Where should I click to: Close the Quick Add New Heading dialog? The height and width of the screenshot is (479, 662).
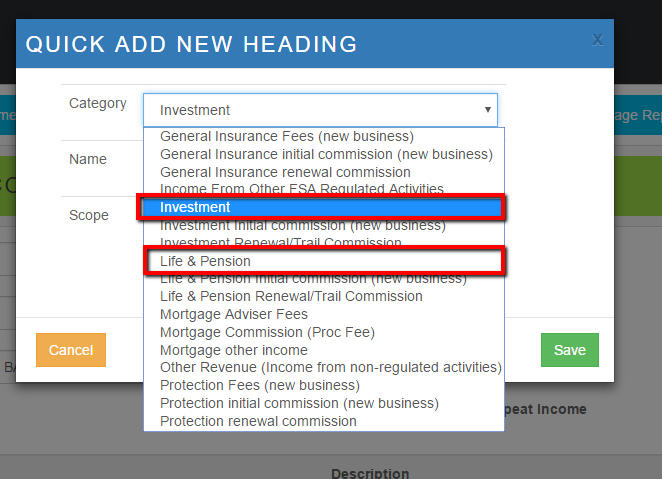pyautogui.click(x=597, y=40)
